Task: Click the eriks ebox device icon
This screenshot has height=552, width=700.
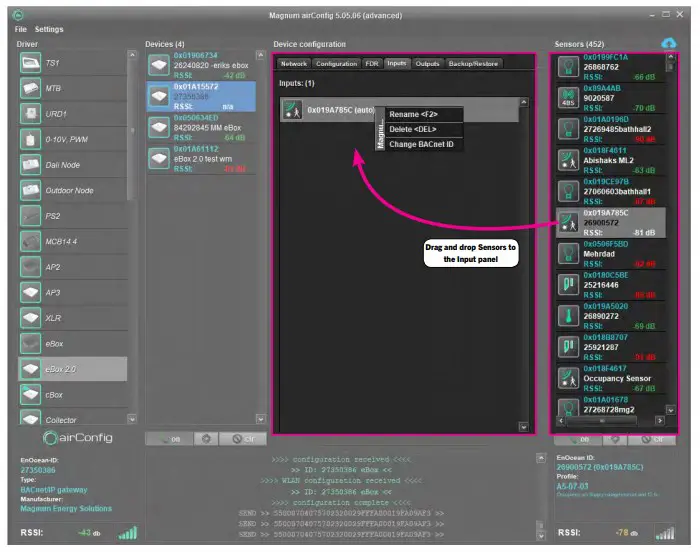Action: (158, 65)
